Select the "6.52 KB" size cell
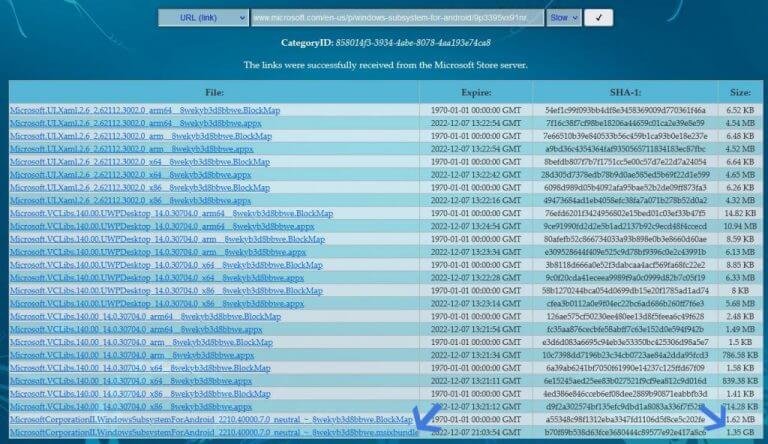 tap(740, 110)
